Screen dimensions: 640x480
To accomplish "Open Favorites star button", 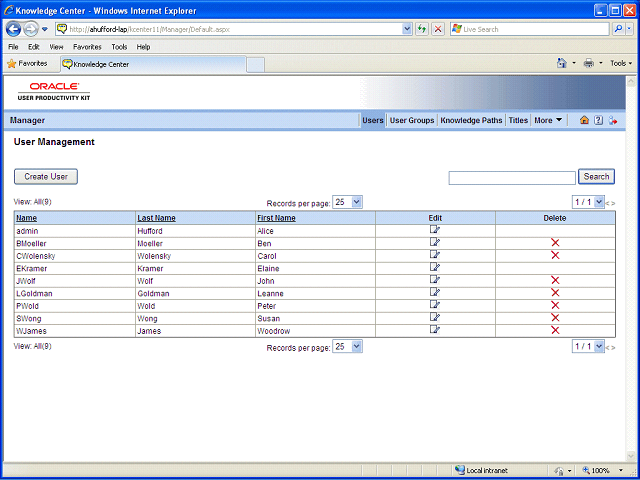I will coord(28,64).
